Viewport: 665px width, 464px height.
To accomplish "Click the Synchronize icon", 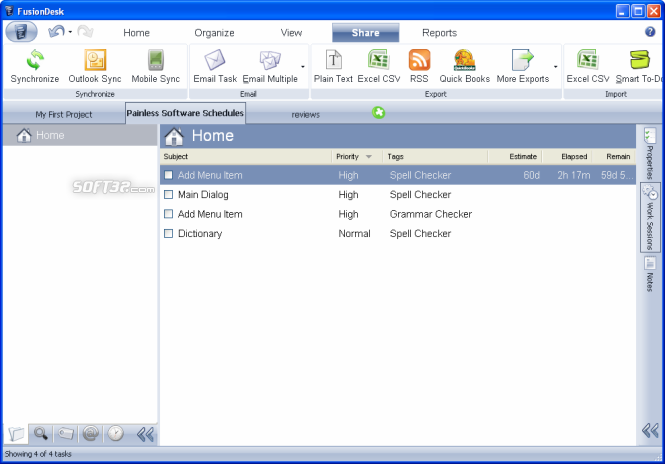I will pos(35,60).
